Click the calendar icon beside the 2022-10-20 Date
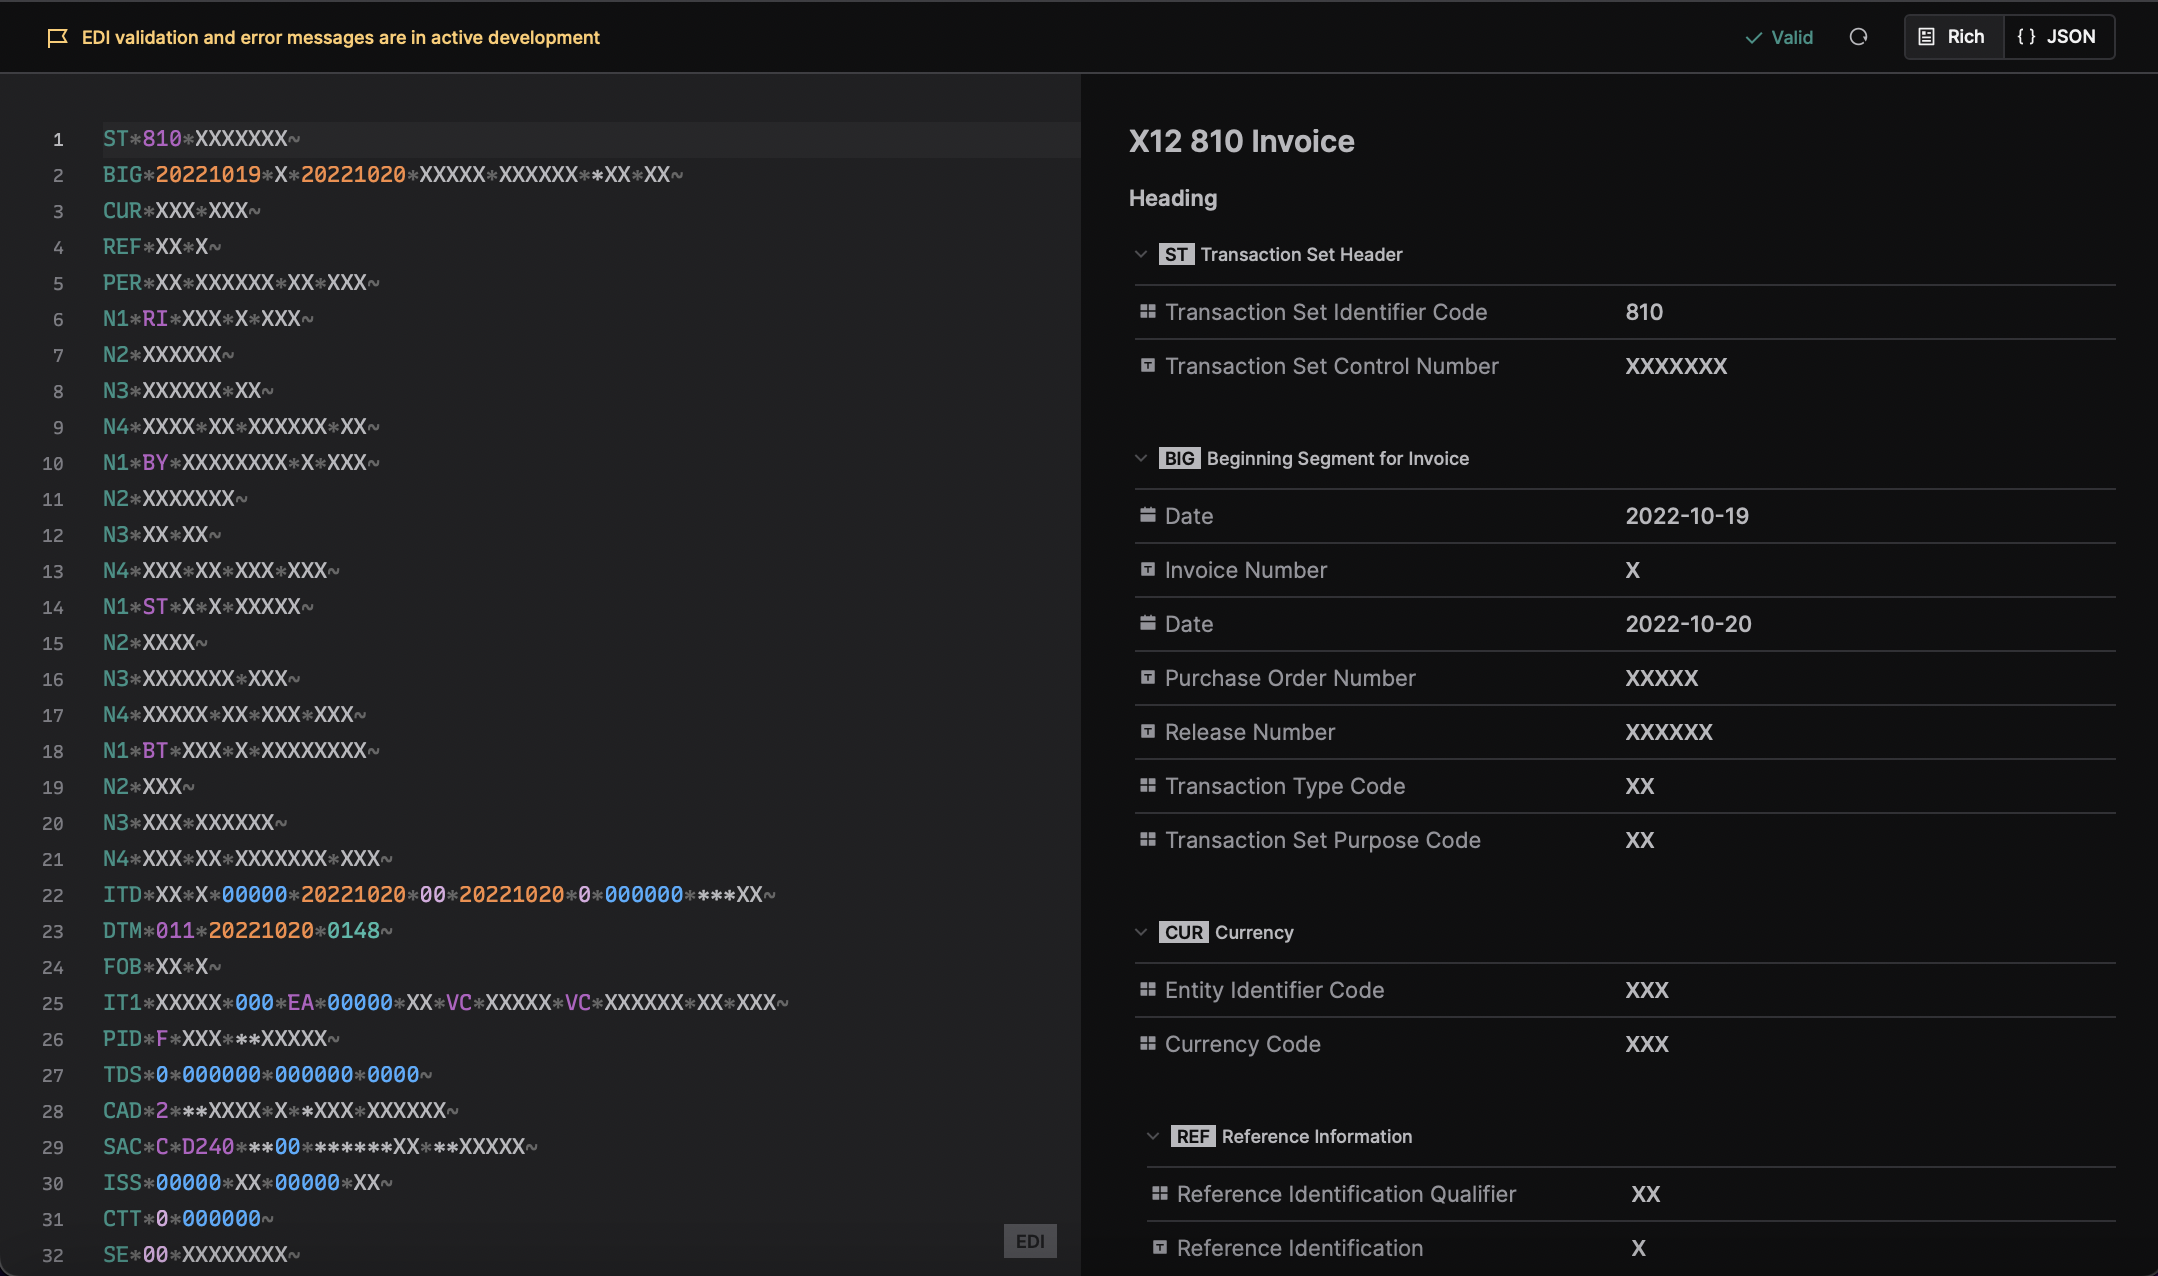Viewport: 2158px width, 1276px height. [1148, 624]
